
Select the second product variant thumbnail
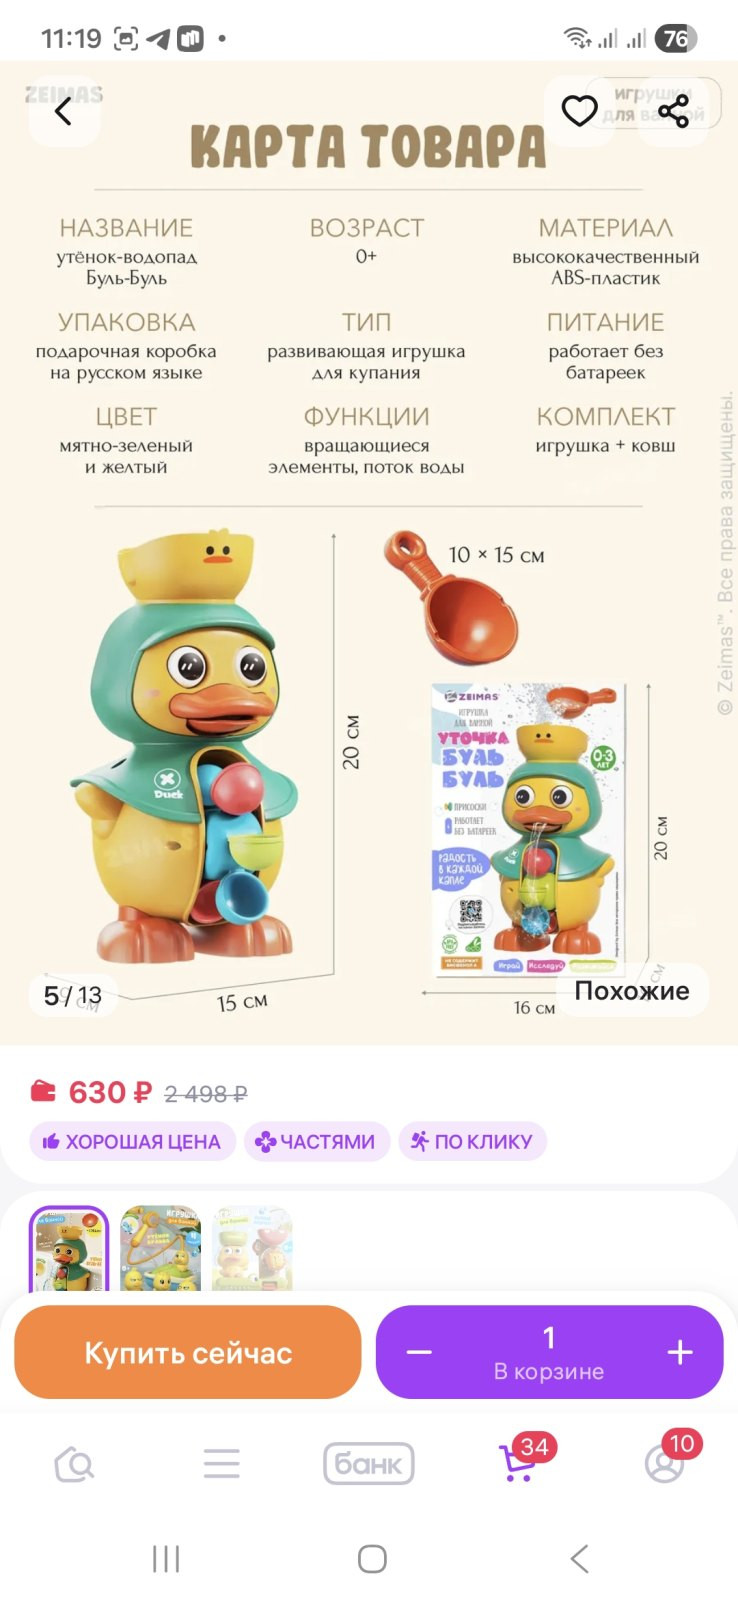click(x=160, y=1249)
